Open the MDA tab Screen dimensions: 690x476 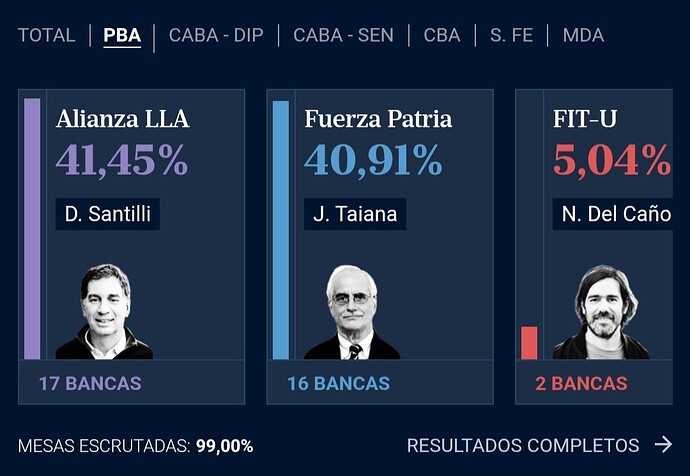pyautogui.click(x=583, y=36)
